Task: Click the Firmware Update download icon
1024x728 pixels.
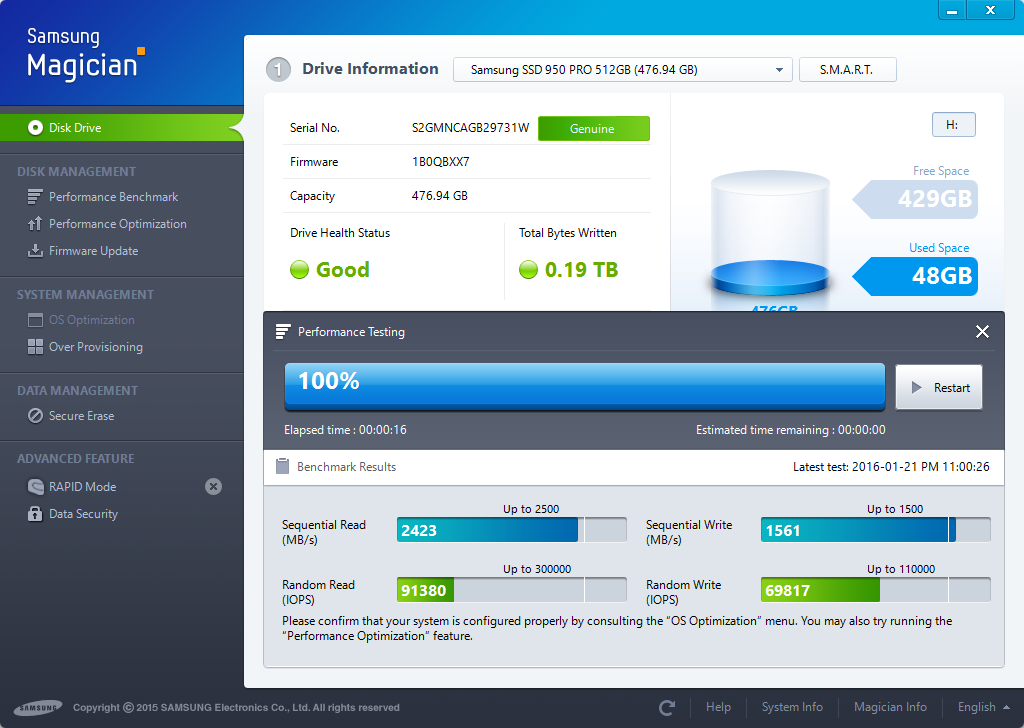Action: 35,251
